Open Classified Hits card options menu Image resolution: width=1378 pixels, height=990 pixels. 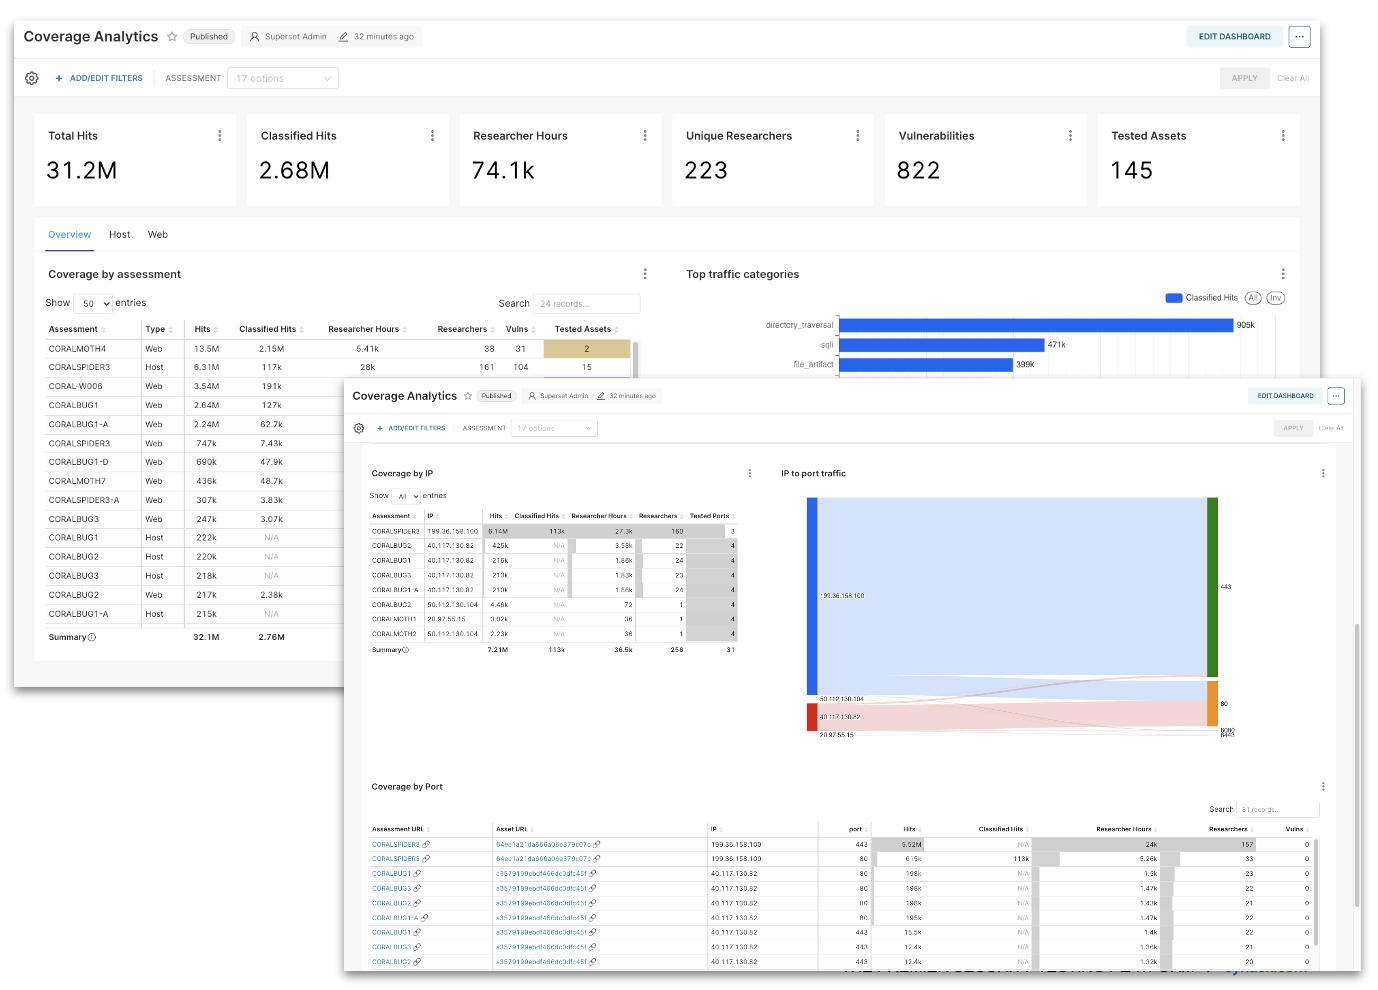tap(432, 136)
